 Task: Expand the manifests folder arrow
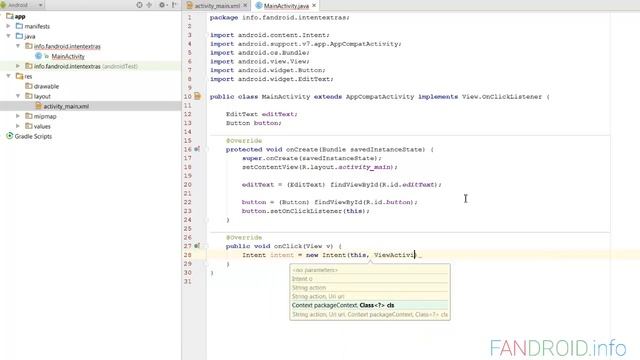9,26
